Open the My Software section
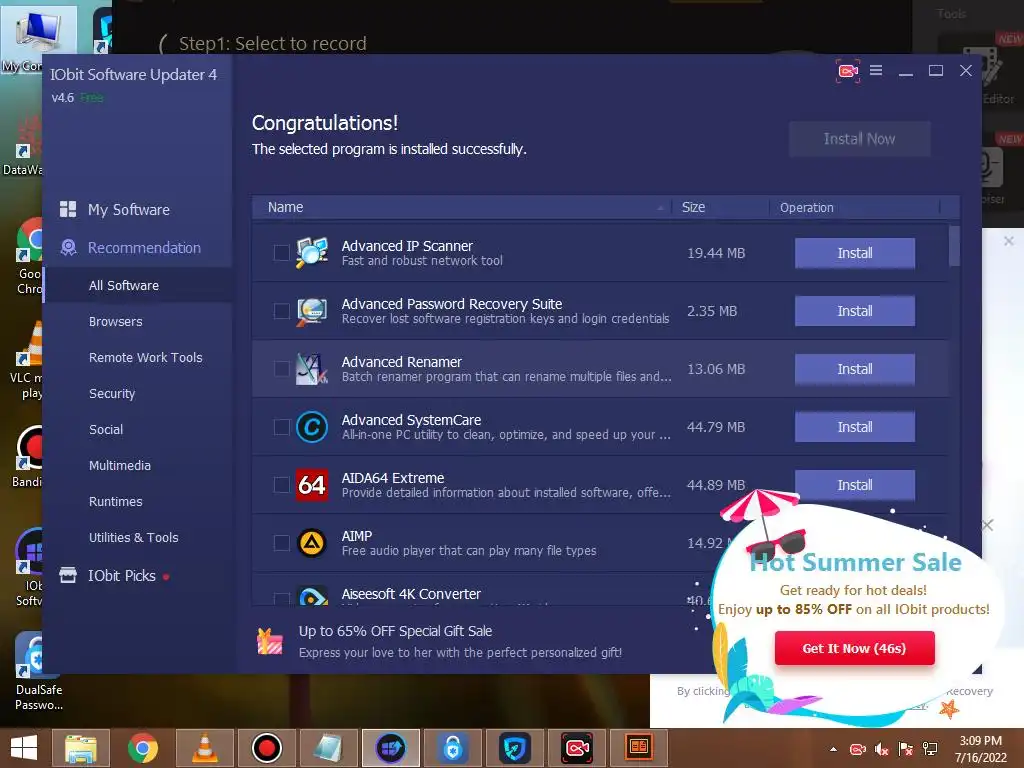Image resolution: width=1024 pixels, height=768 pixels. point(129,209)
